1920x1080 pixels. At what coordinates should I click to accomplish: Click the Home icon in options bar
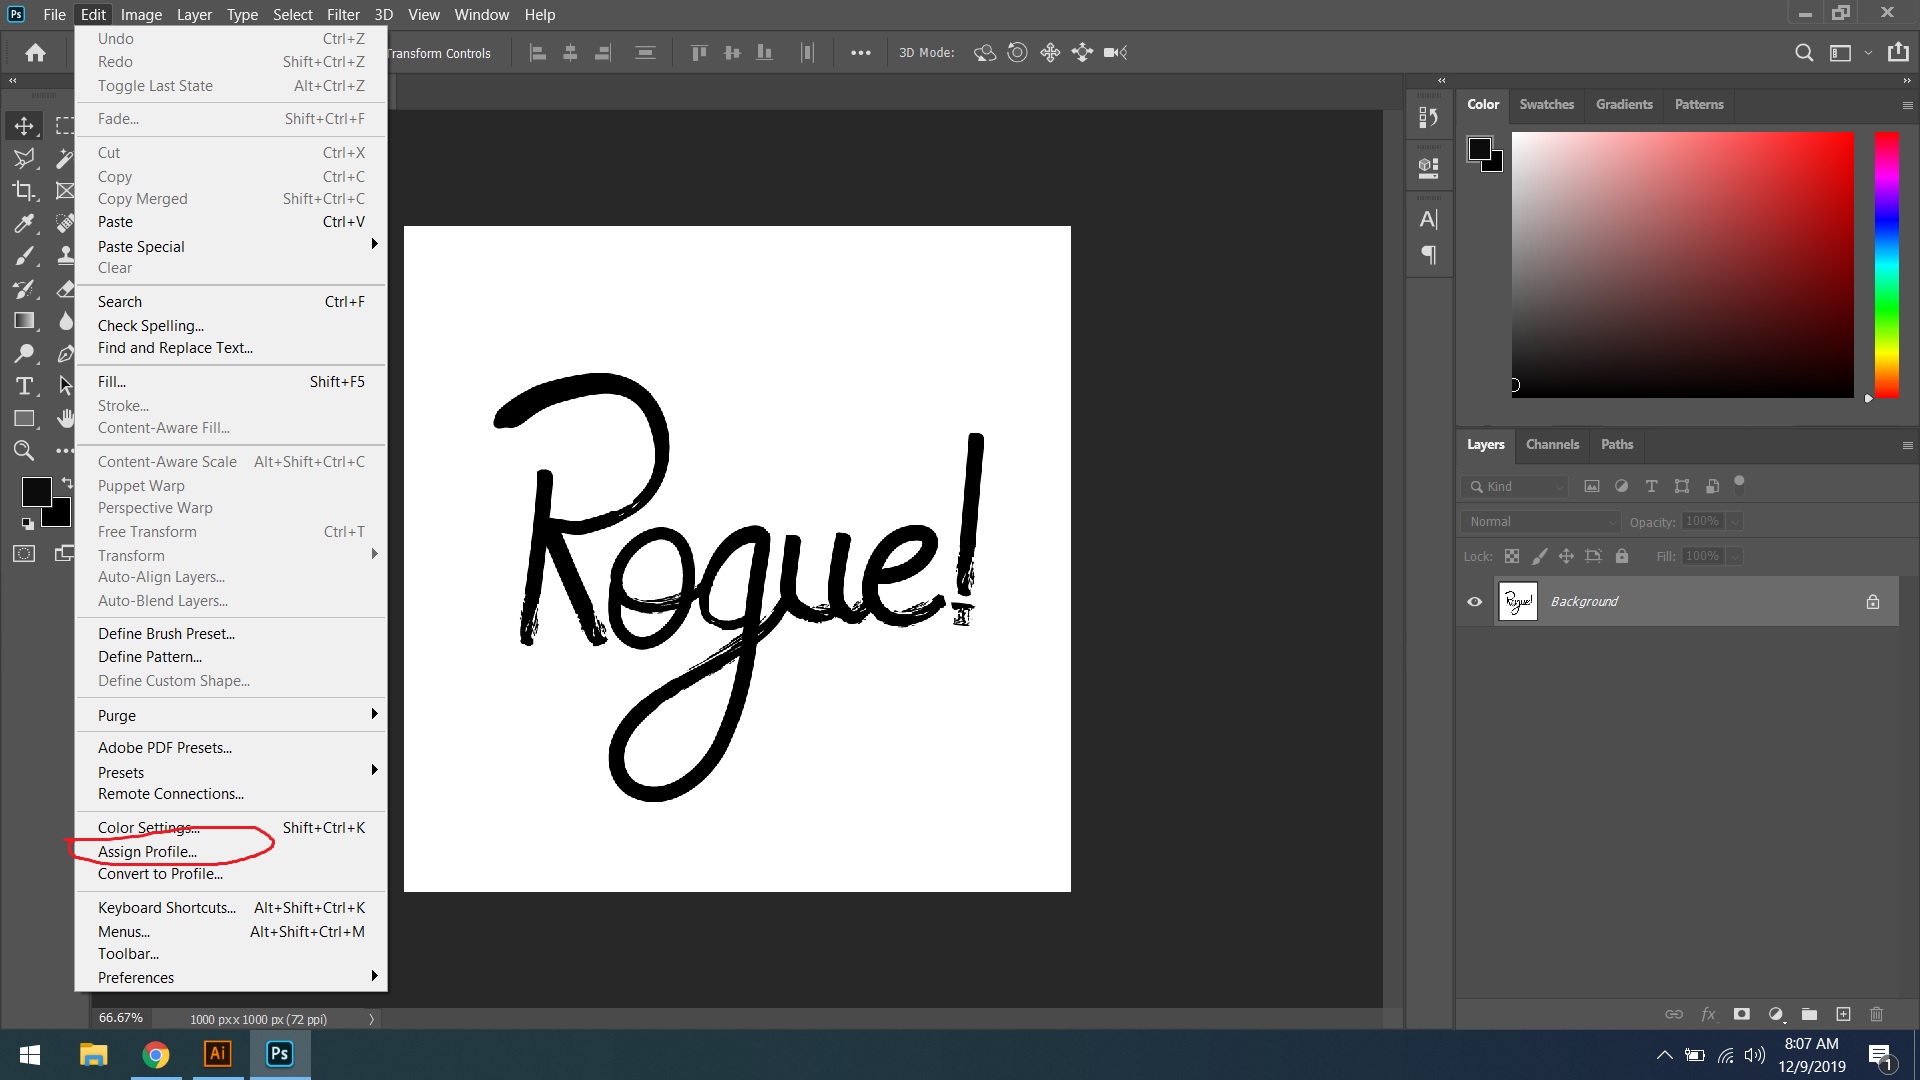[36, 53]
